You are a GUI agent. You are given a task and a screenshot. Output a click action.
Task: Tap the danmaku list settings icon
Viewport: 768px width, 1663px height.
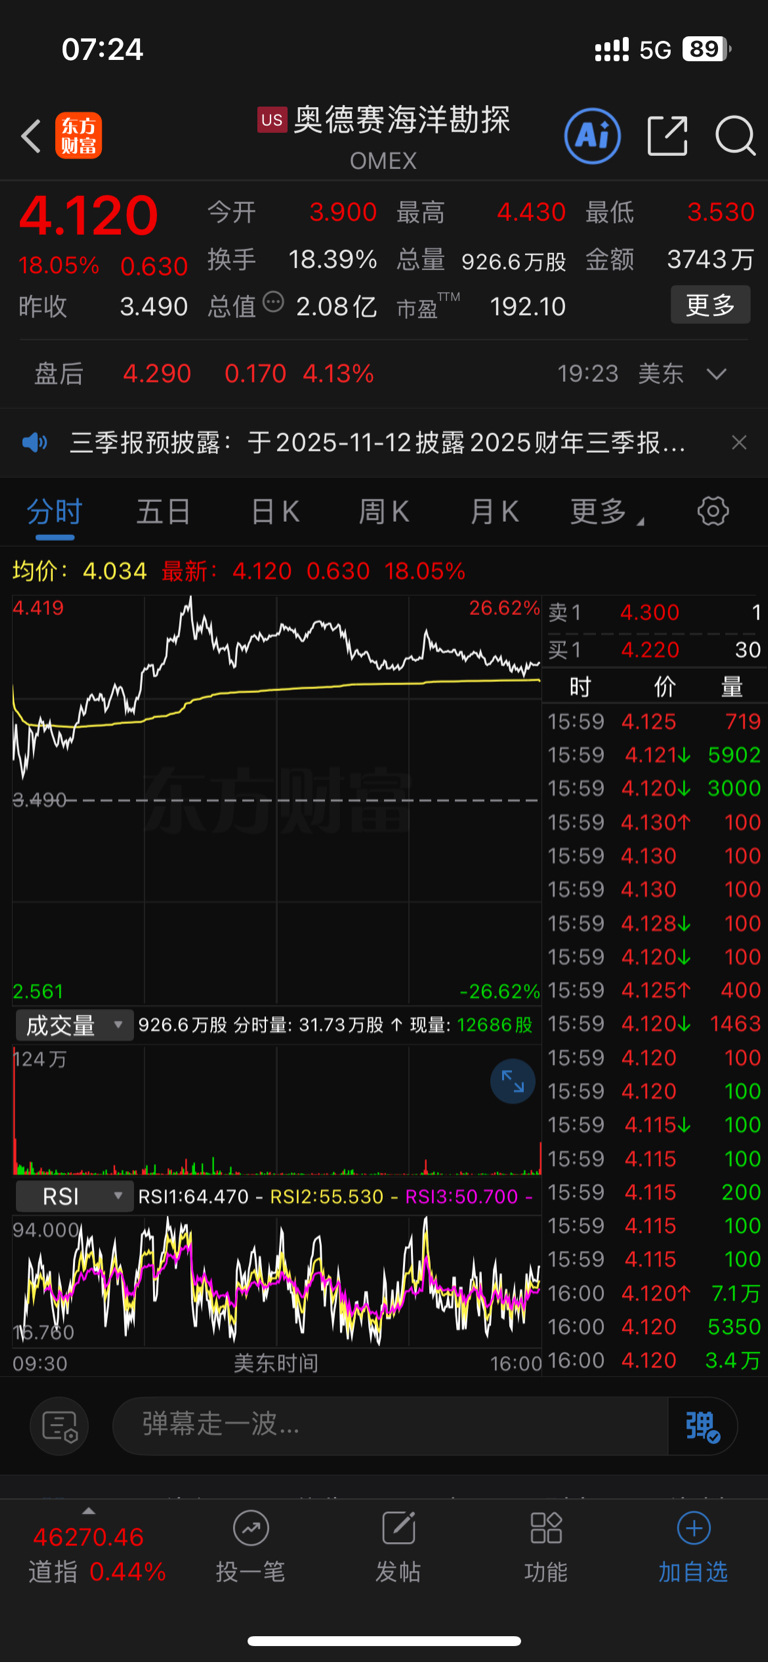click(x=60, y=1425)
